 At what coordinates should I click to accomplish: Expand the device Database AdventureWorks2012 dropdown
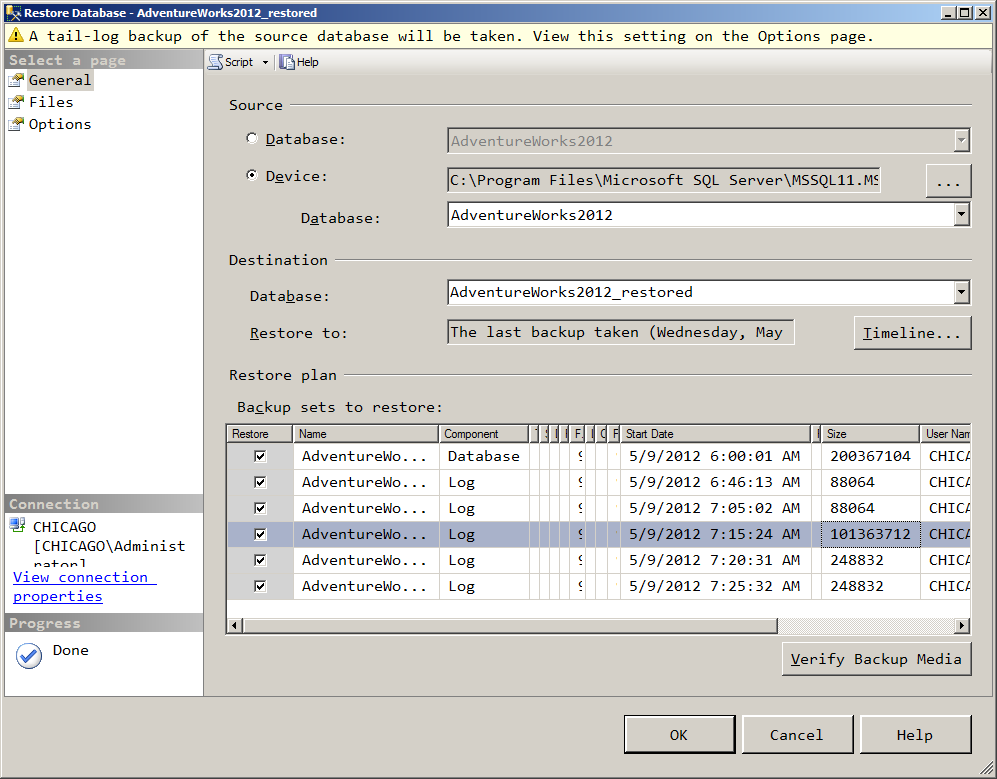click(961, 214)
